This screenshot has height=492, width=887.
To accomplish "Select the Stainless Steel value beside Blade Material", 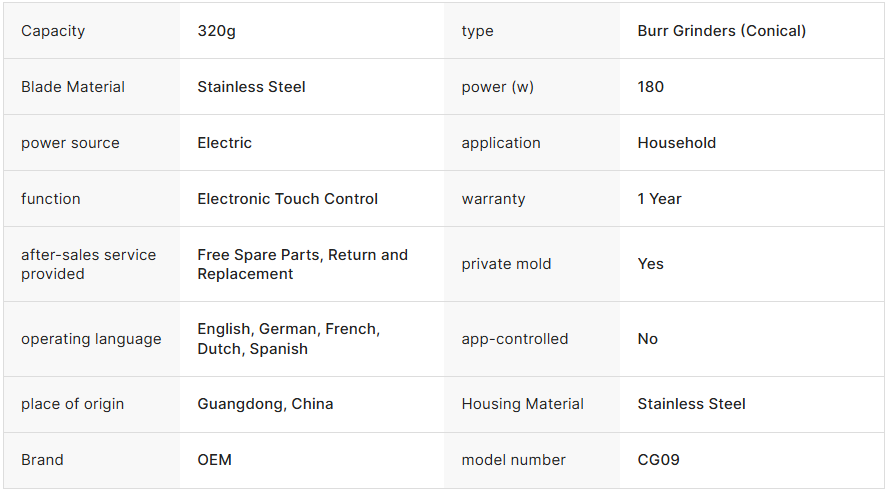I will point(251,87).
